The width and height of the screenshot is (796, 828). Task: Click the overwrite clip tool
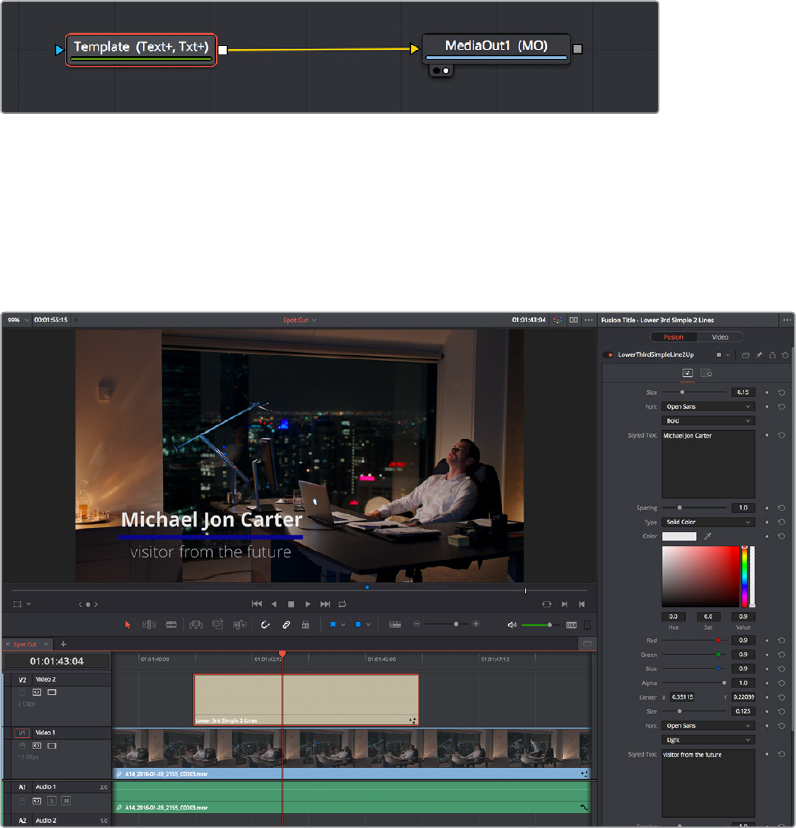(x=218, y=625)
